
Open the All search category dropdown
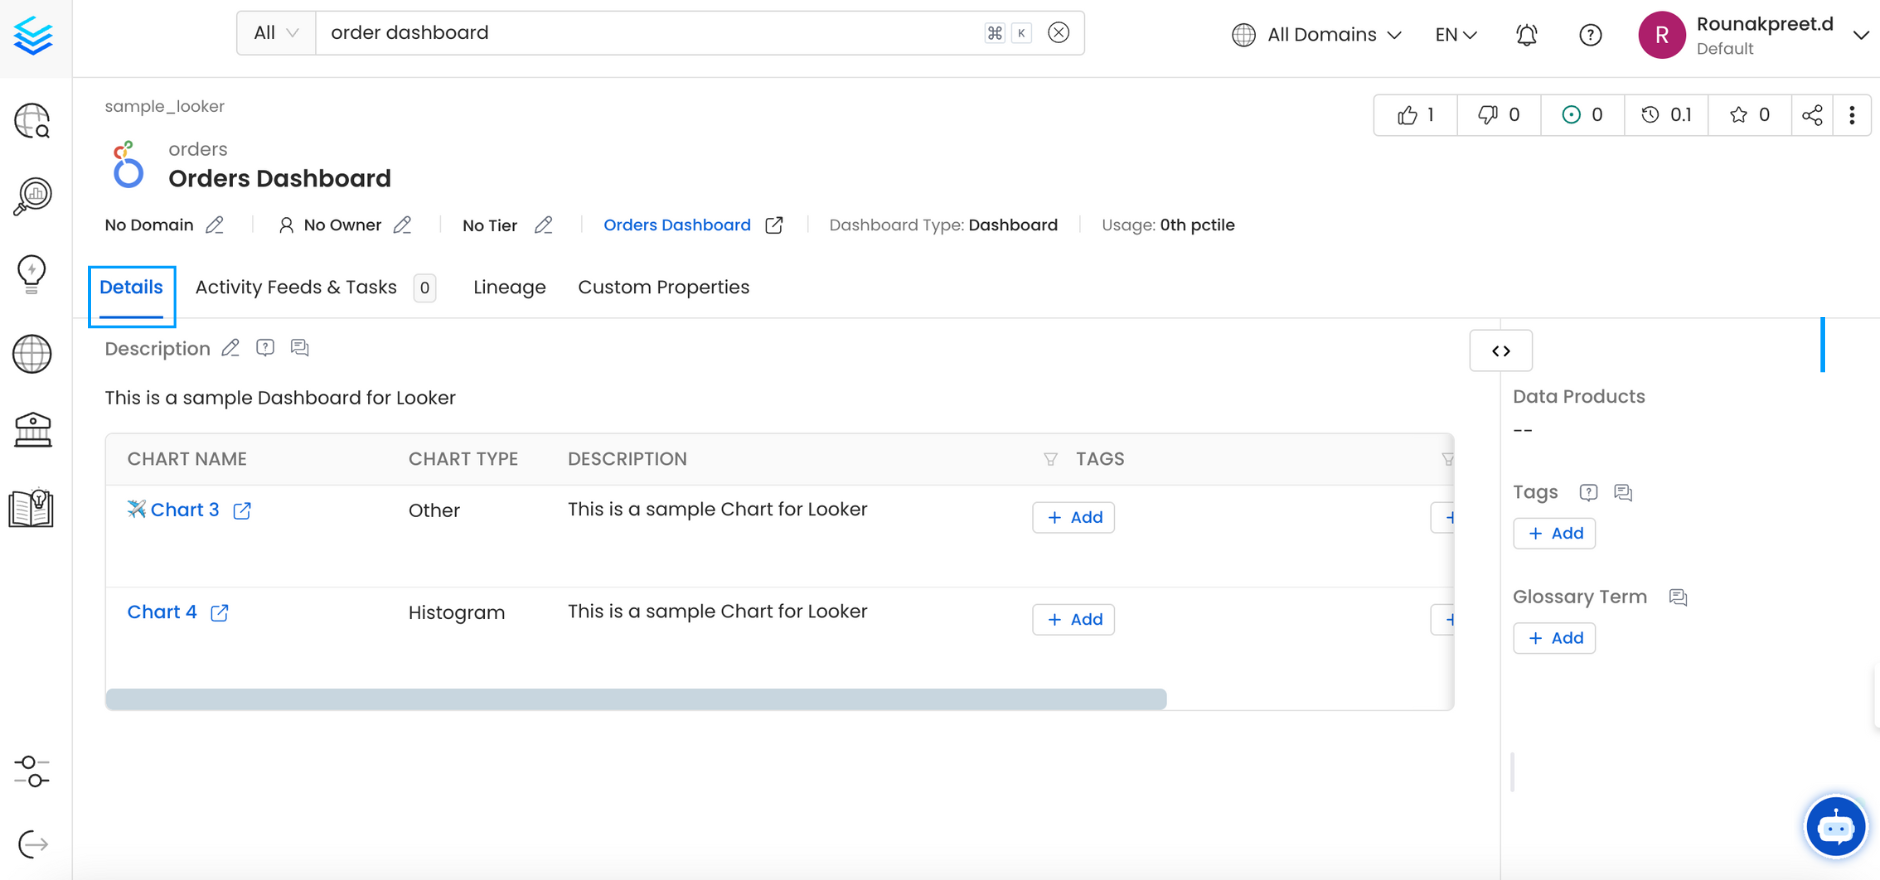276,33
